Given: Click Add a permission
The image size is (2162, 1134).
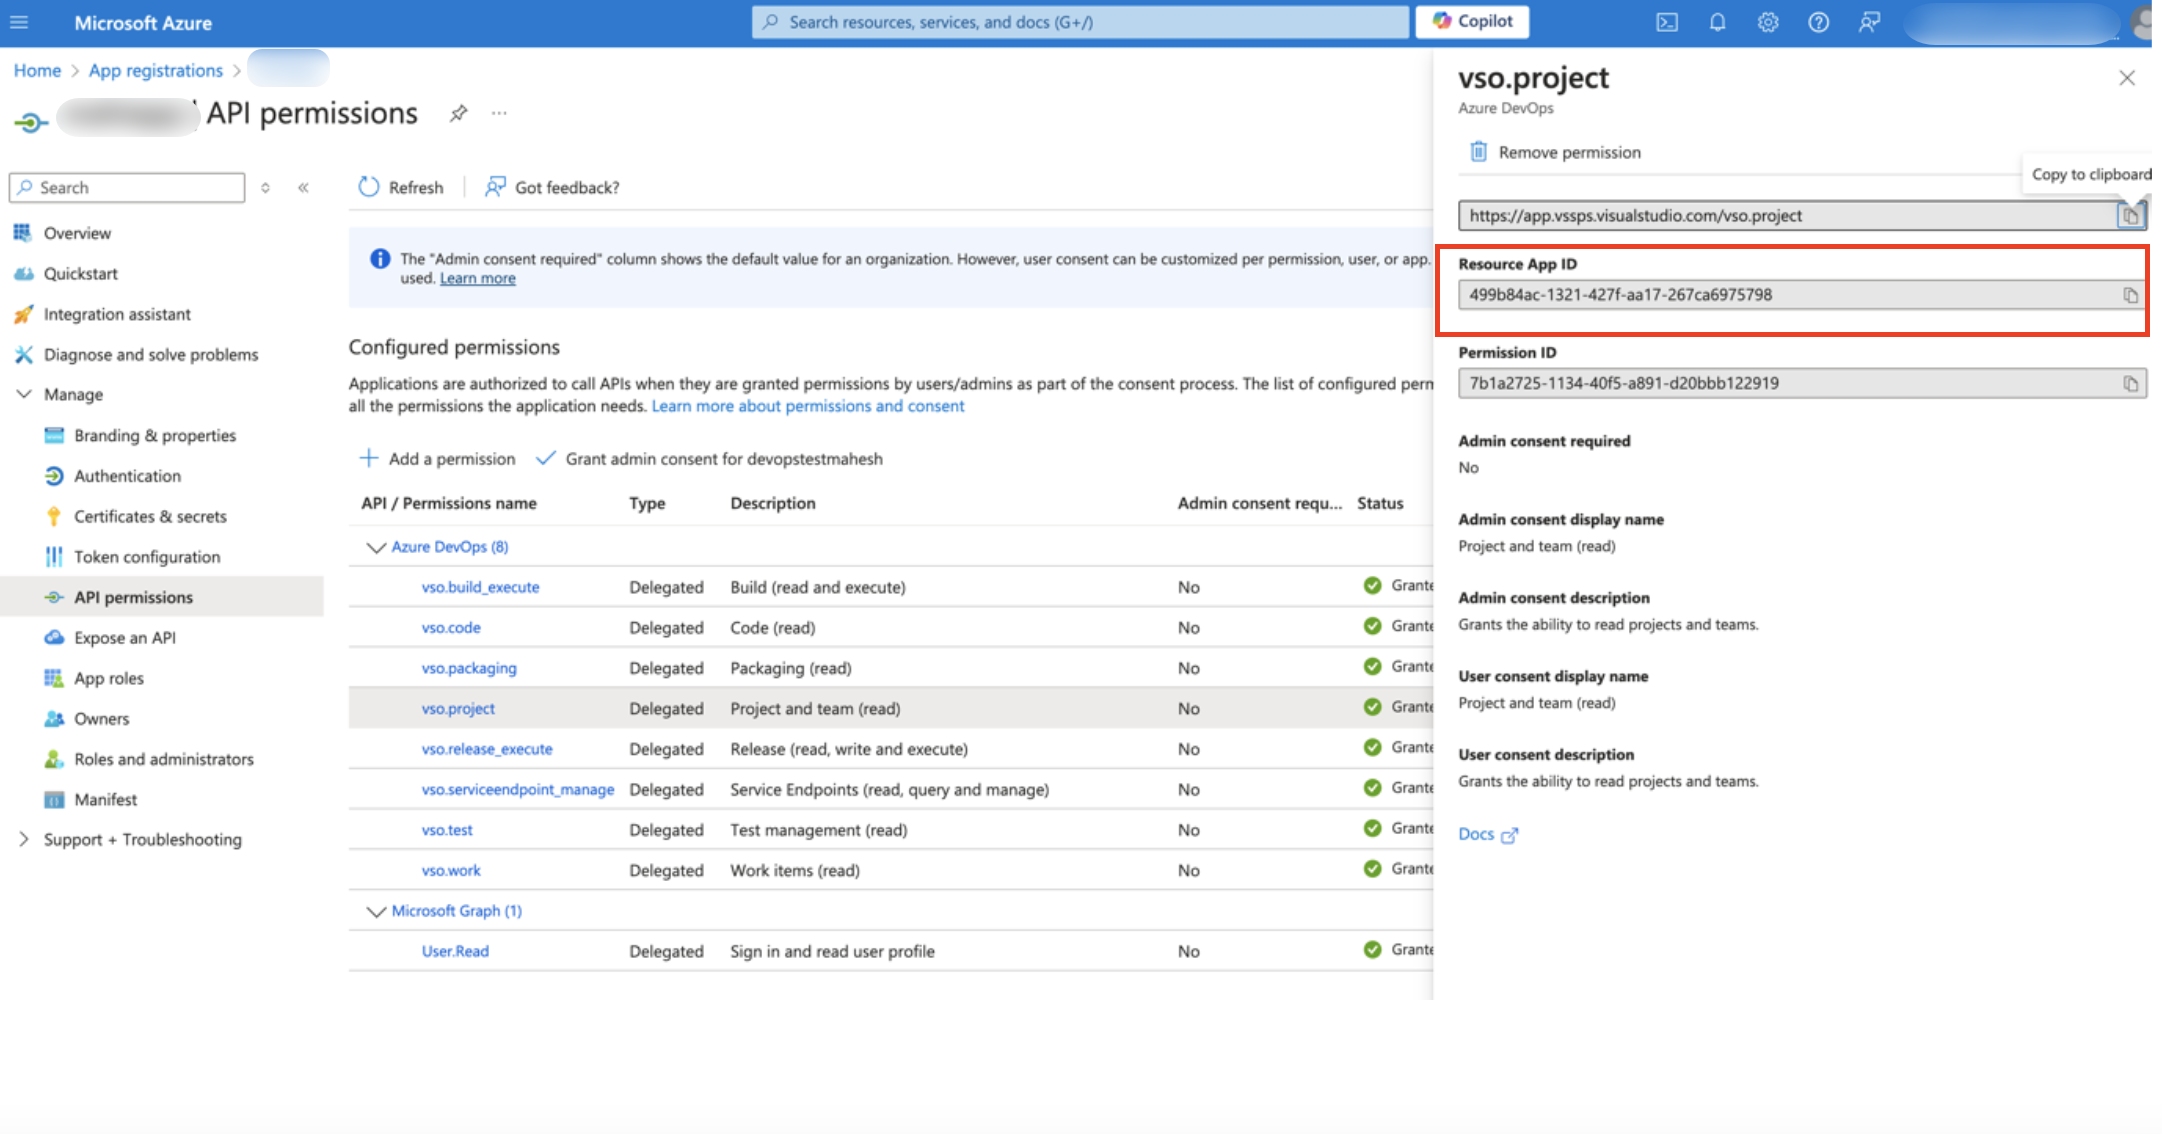Looking at the screenshot, I should click(x=437, y=458).
